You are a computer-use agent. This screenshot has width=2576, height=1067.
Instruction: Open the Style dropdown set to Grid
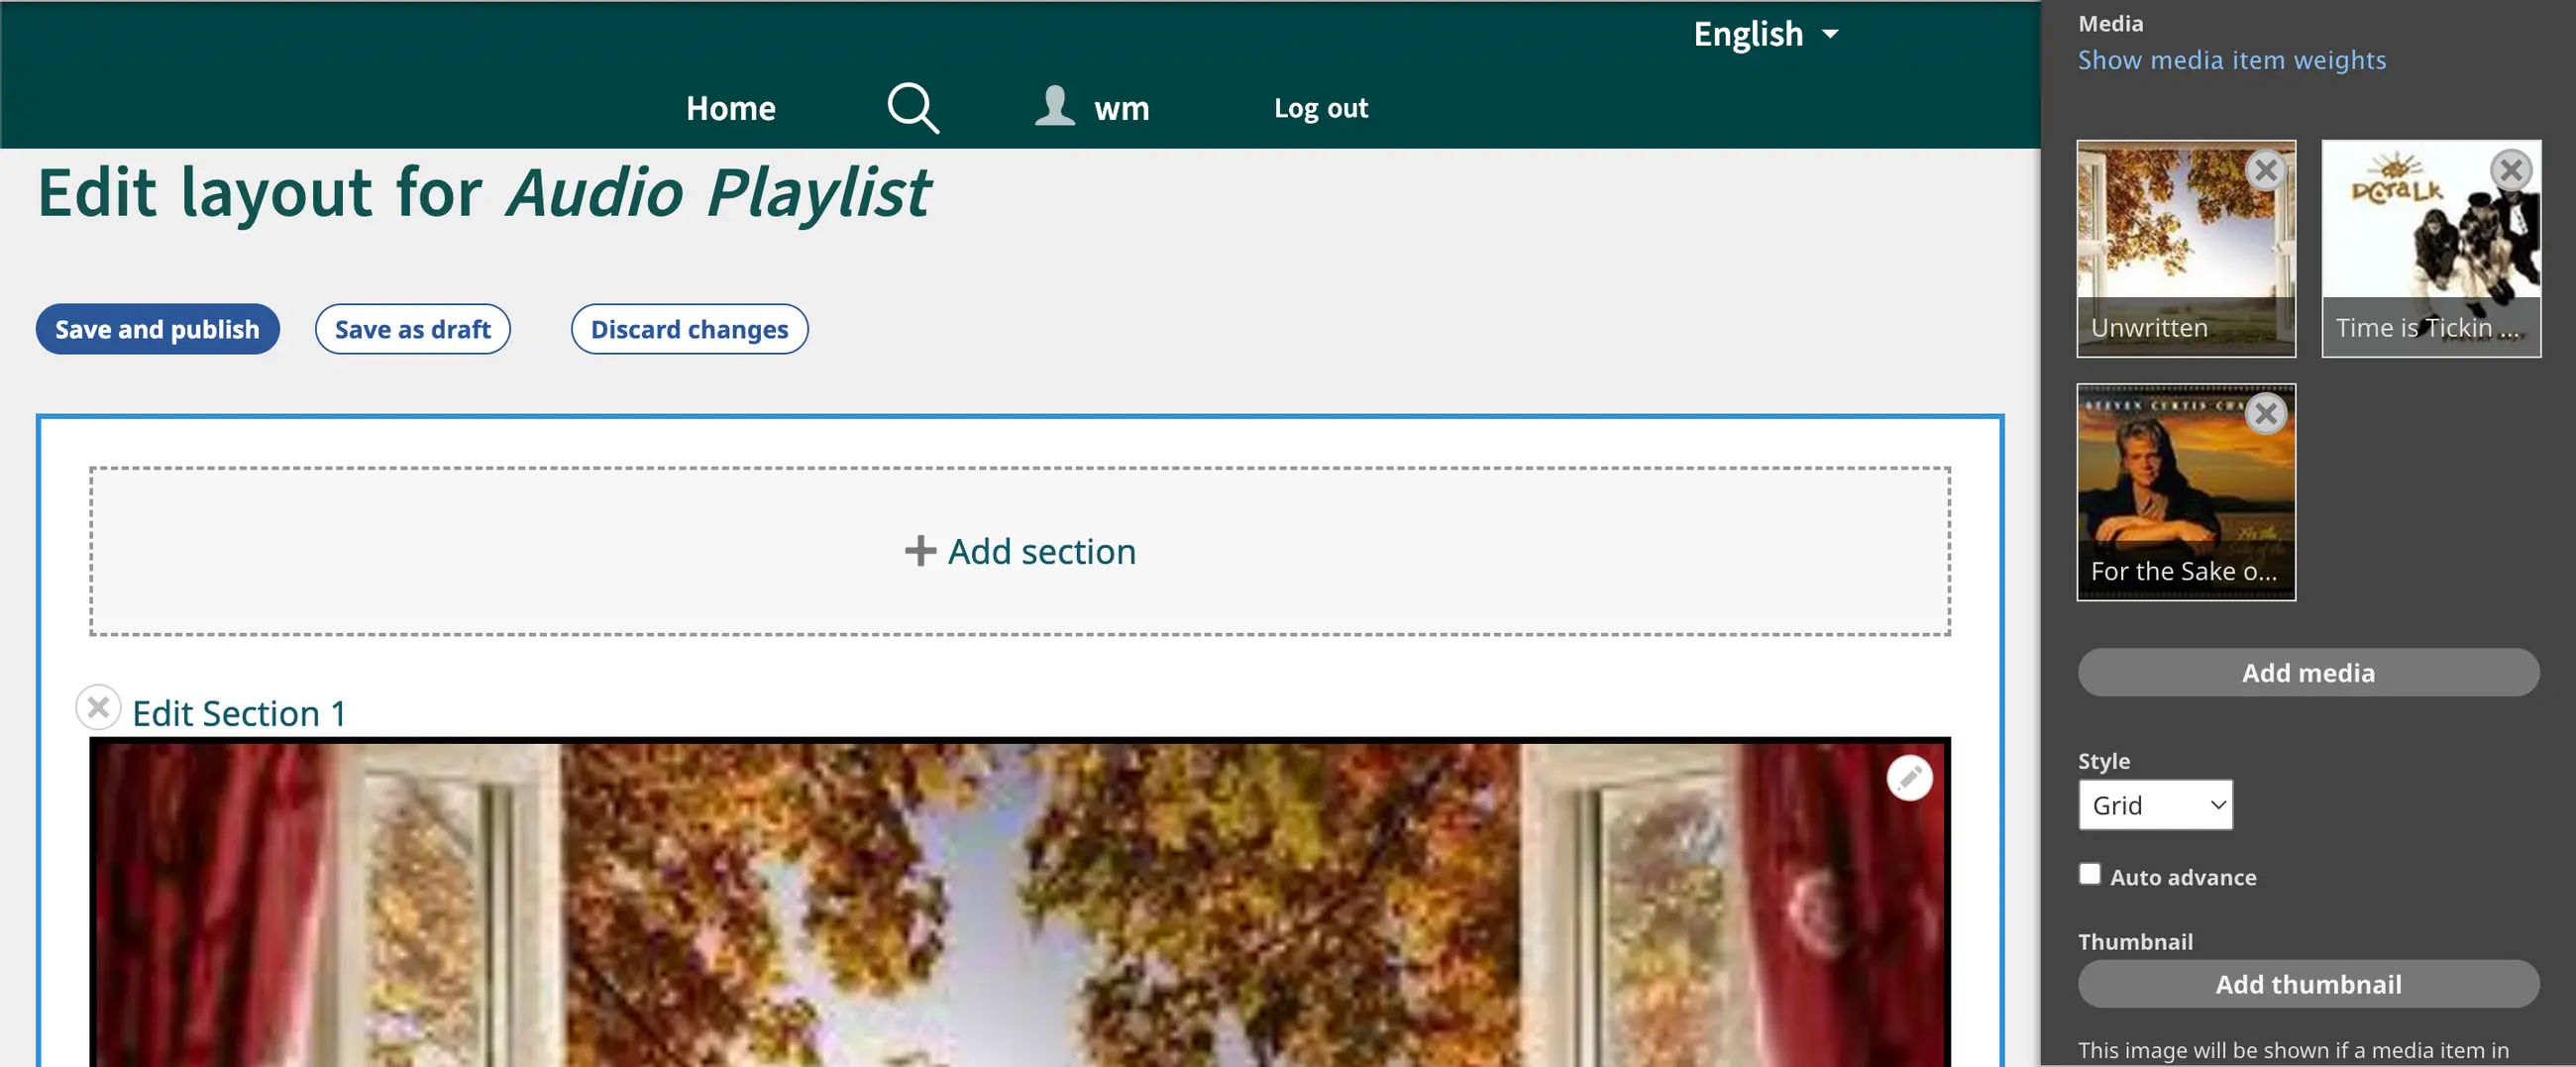pyautogui.click(x=2155, y=805)
